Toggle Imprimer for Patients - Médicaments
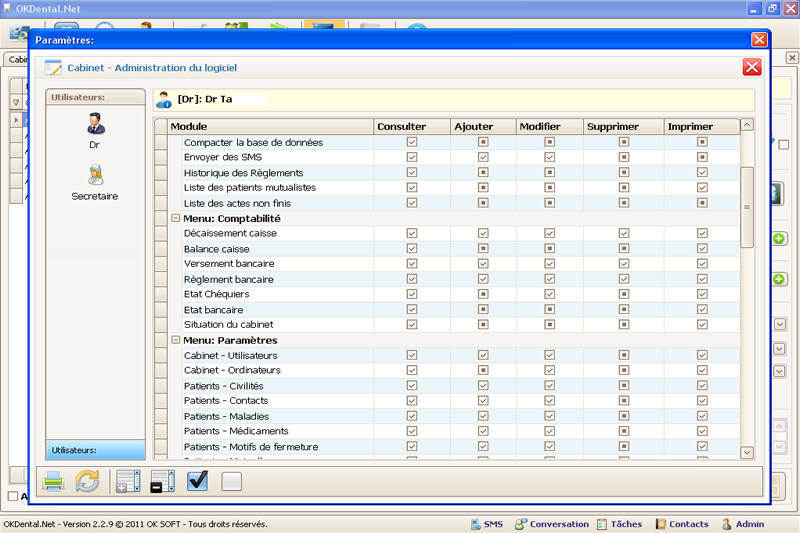This screenshot has height=533, width=800. click(x=702, y=431)
